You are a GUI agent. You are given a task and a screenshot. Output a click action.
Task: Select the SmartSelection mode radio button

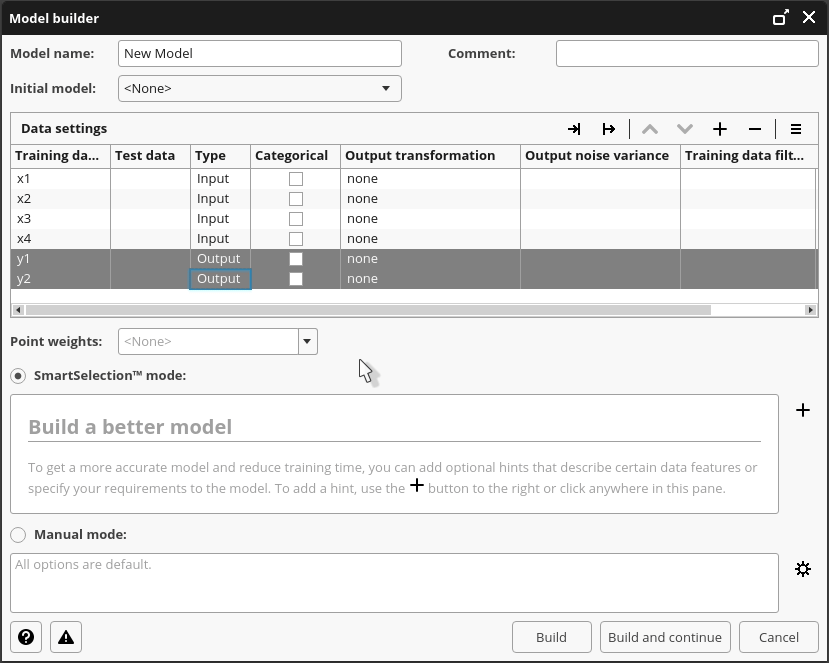click(18, 376)
